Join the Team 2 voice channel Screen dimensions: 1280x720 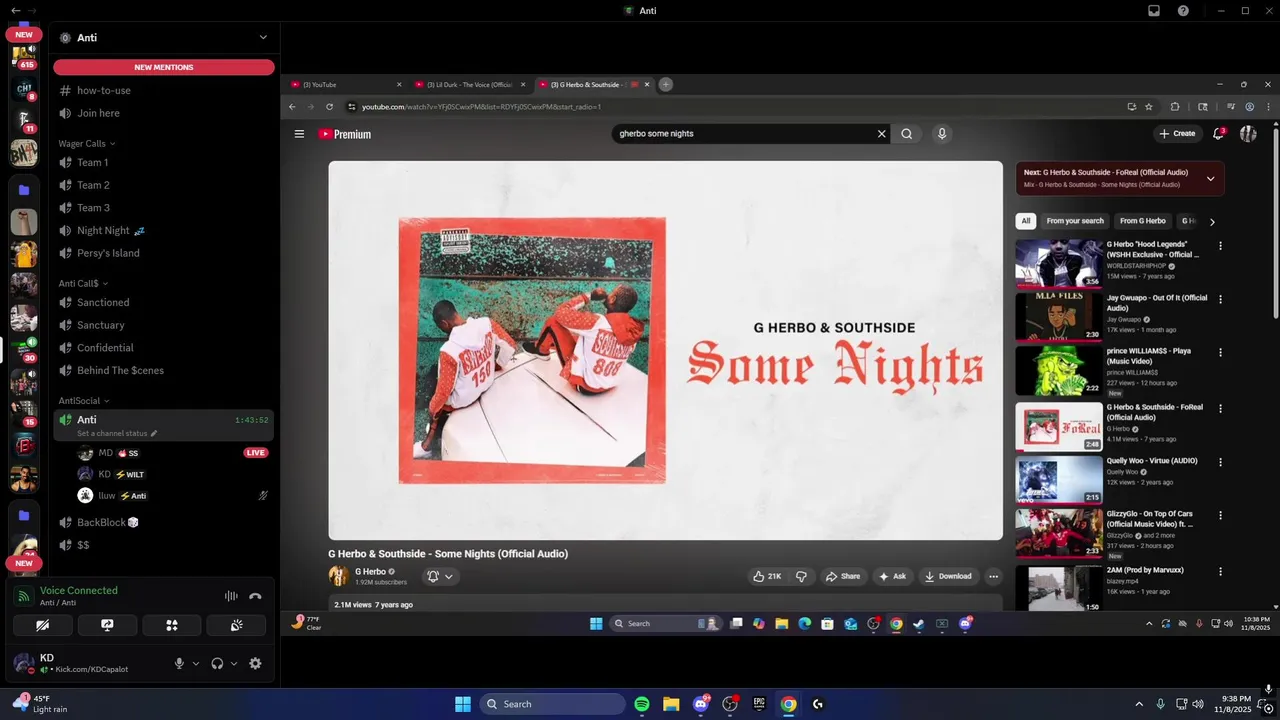164,185
